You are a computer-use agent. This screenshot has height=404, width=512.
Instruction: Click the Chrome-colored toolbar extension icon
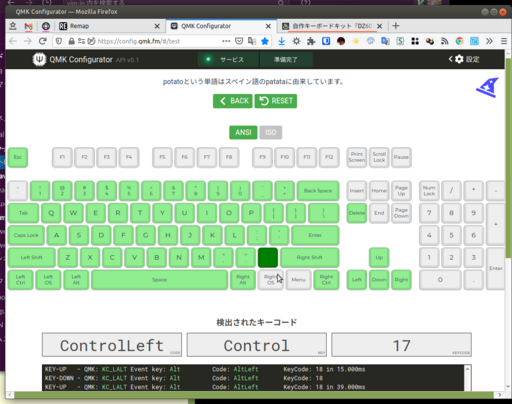pos(459,41)
